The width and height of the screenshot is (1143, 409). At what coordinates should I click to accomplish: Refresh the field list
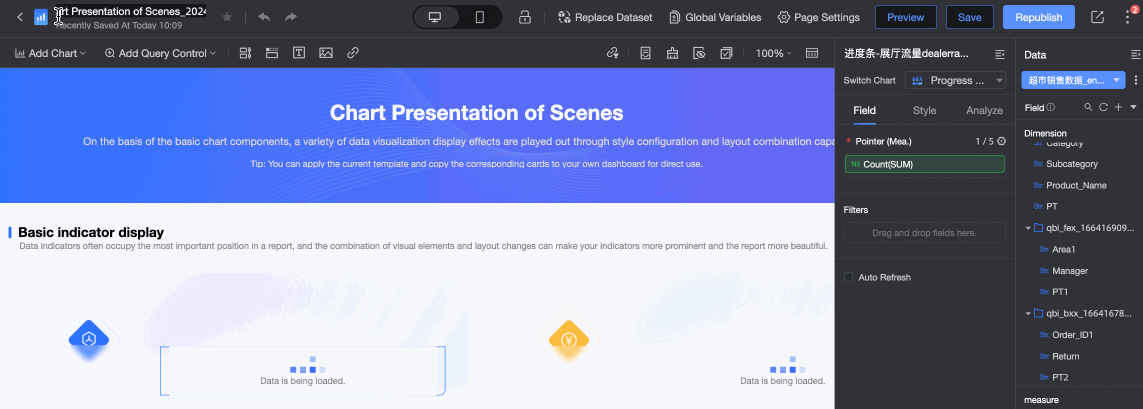[1104, 107]
